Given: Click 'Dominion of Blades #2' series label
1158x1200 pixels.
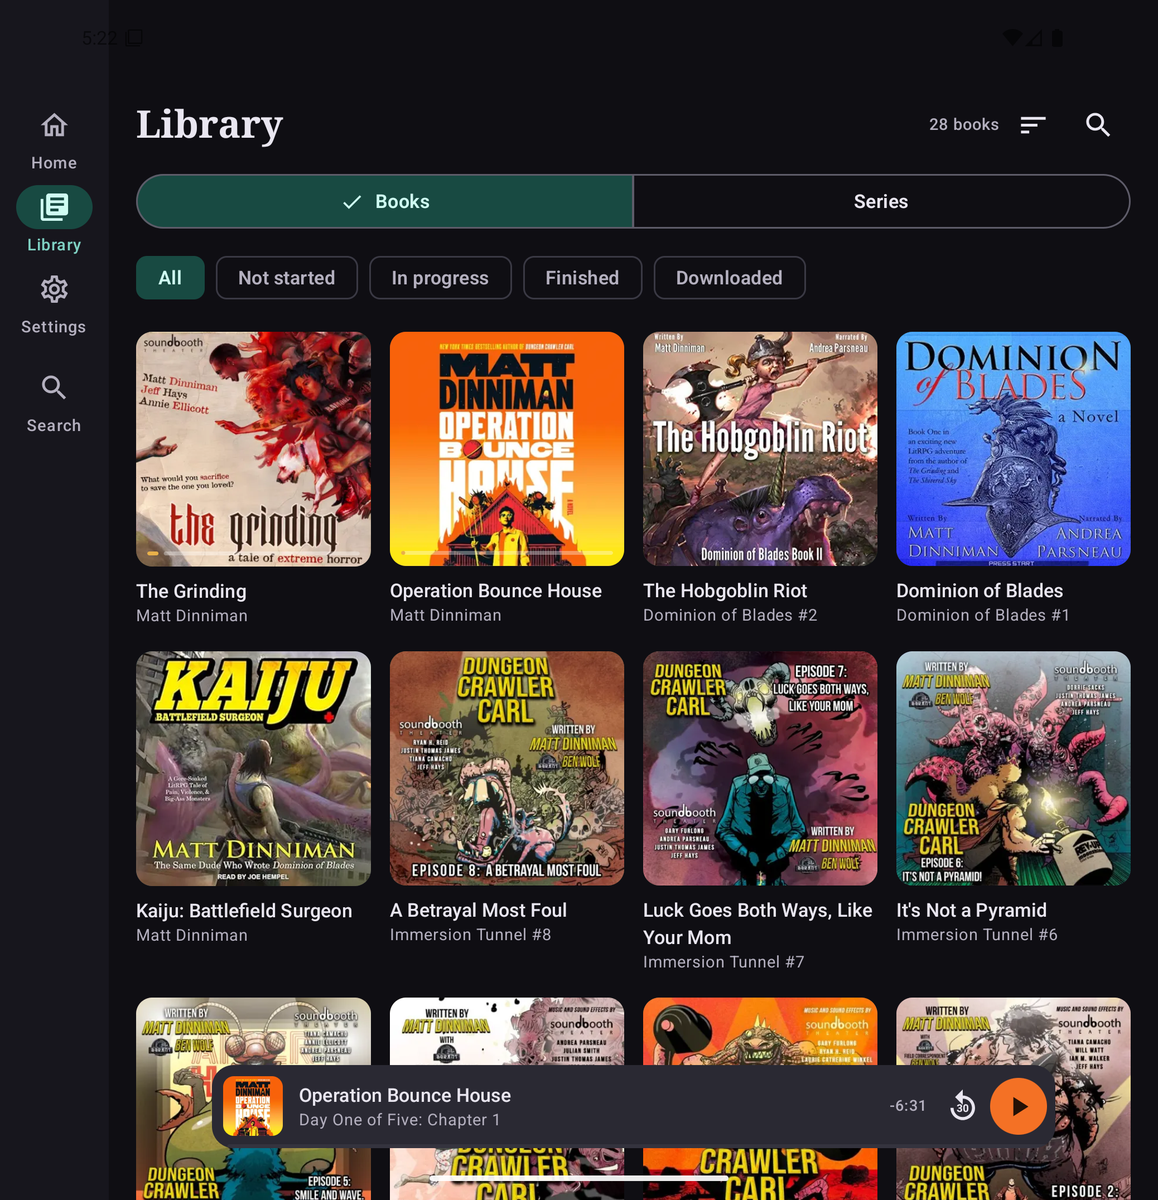Looking at the screenshot, I should point(730,616).
